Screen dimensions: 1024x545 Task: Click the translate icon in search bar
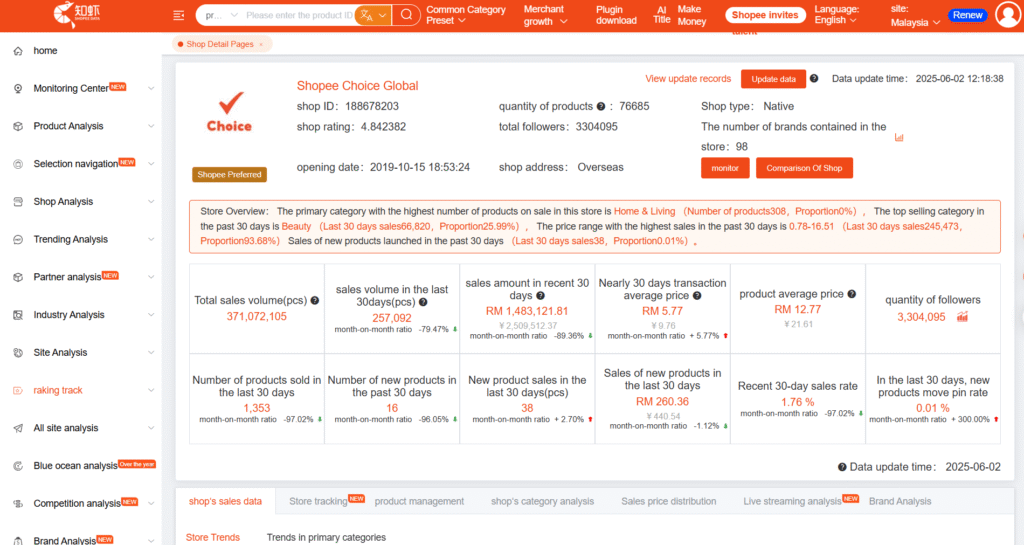(x=367, y=15)
